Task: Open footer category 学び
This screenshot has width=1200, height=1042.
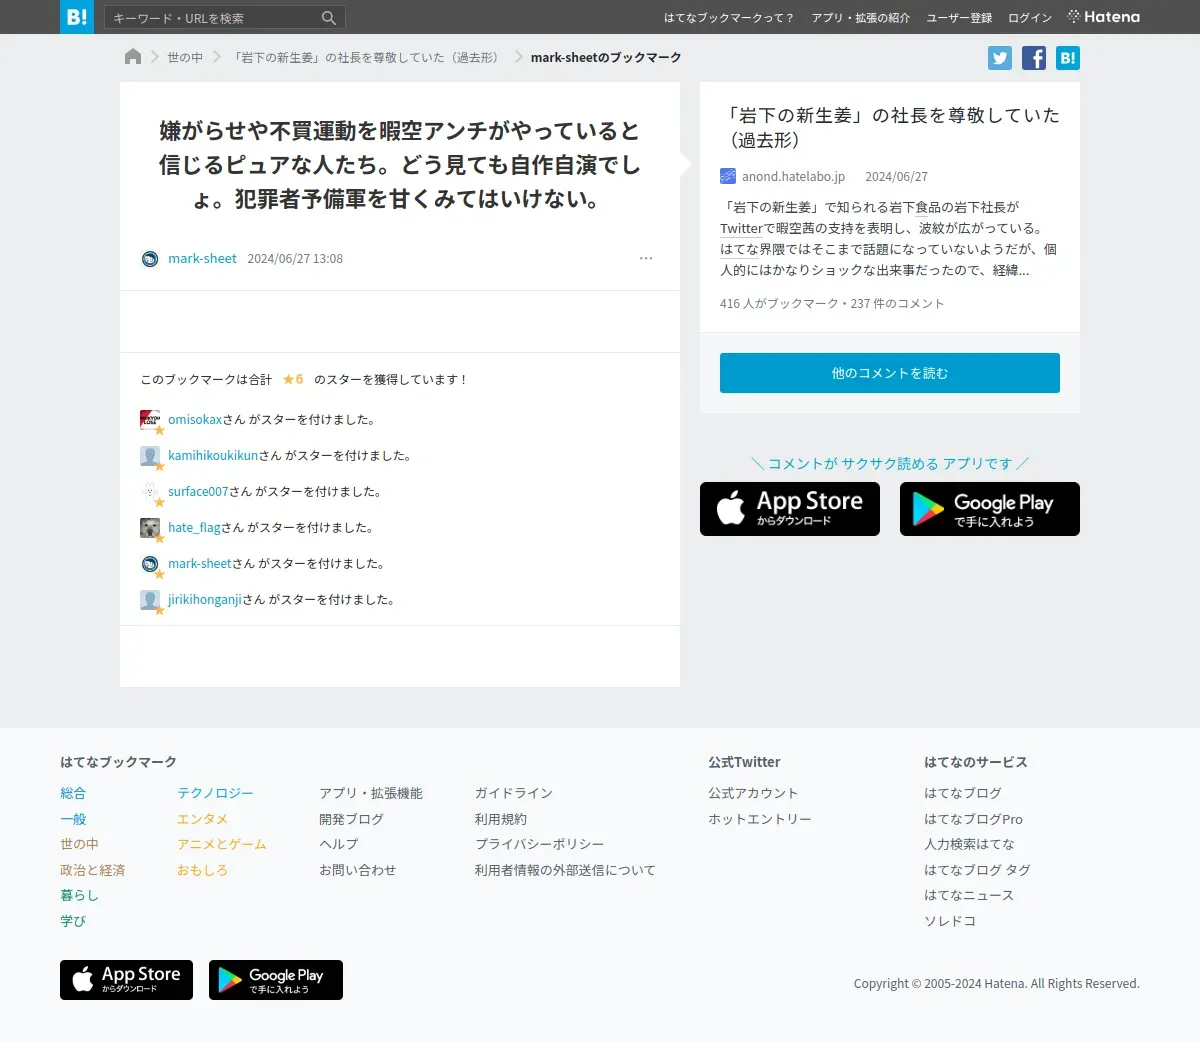Action: [x=73, y=921]
